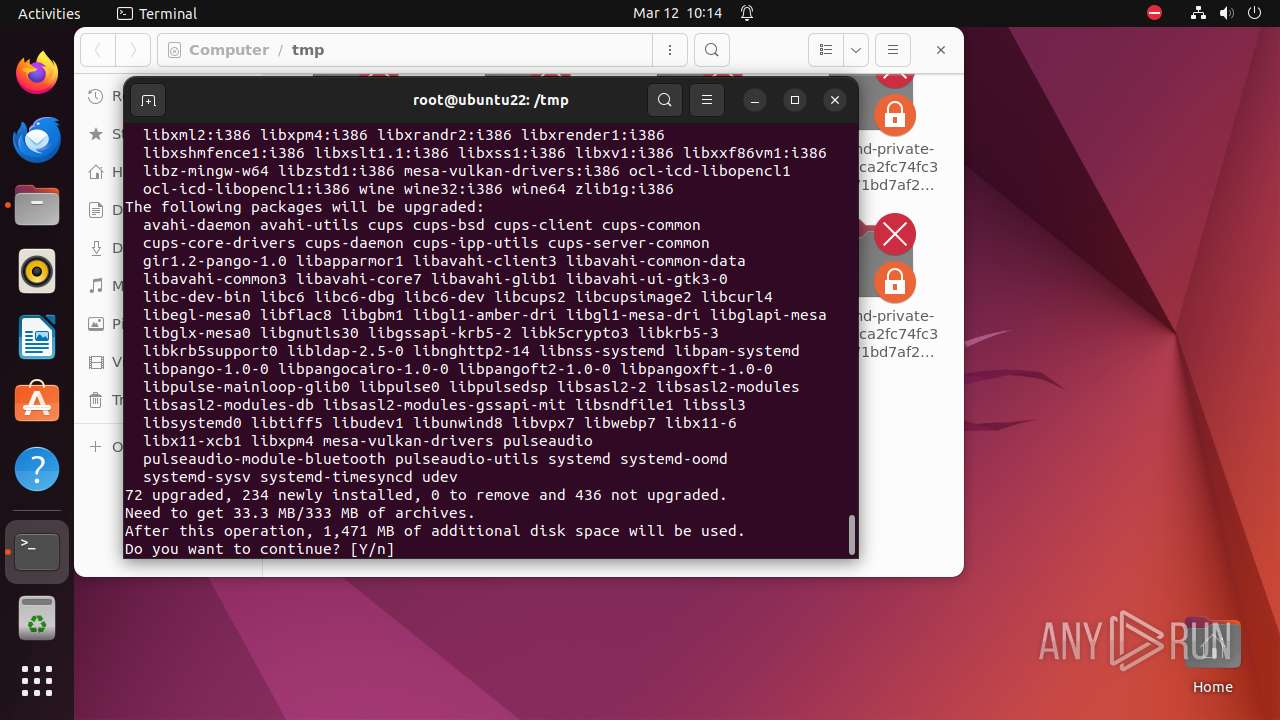
Task: Search files in Files window
Action: 711,50
